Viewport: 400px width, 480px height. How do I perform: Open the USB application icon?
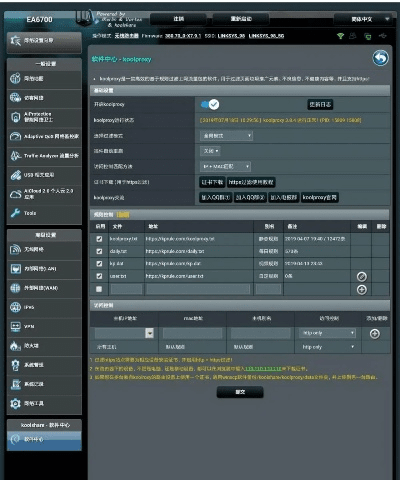click(16, 175)
